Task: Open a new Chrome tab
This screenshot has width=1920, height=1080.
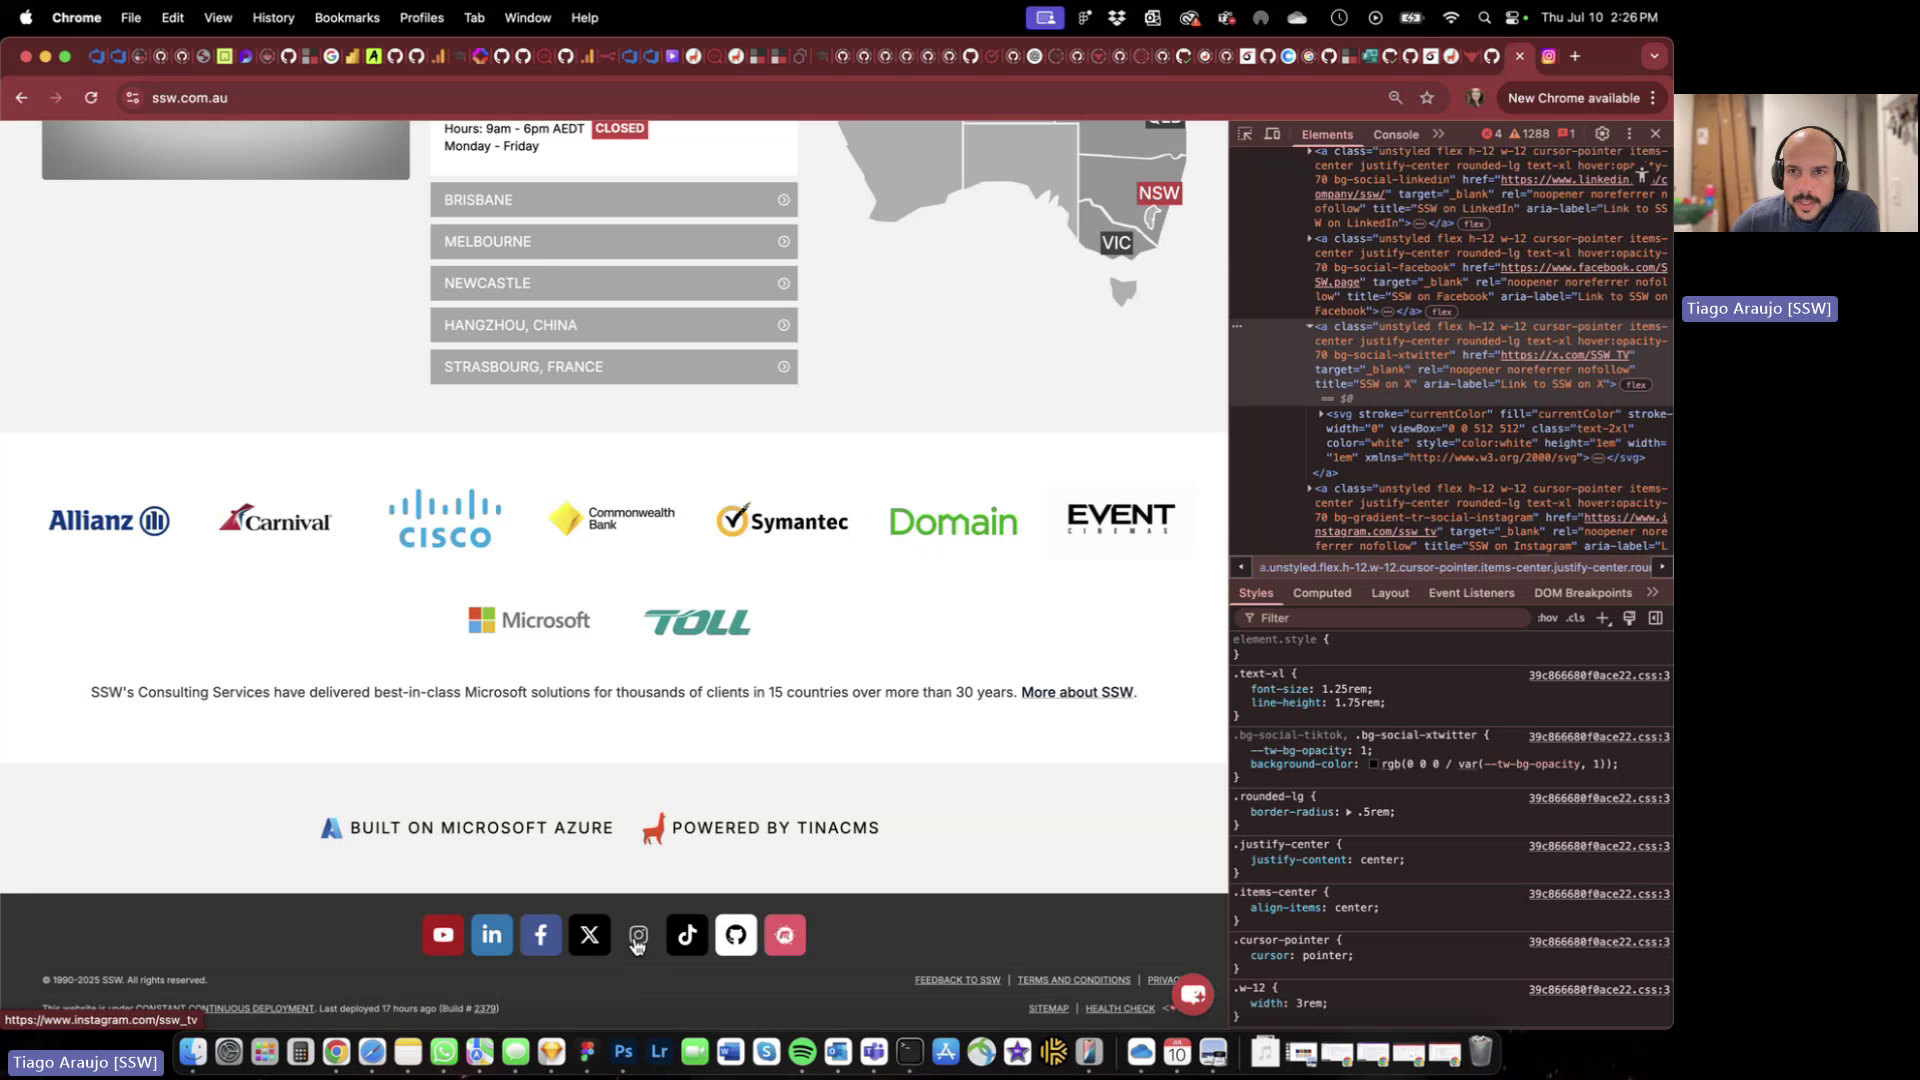Action: tap(1575, 56)
